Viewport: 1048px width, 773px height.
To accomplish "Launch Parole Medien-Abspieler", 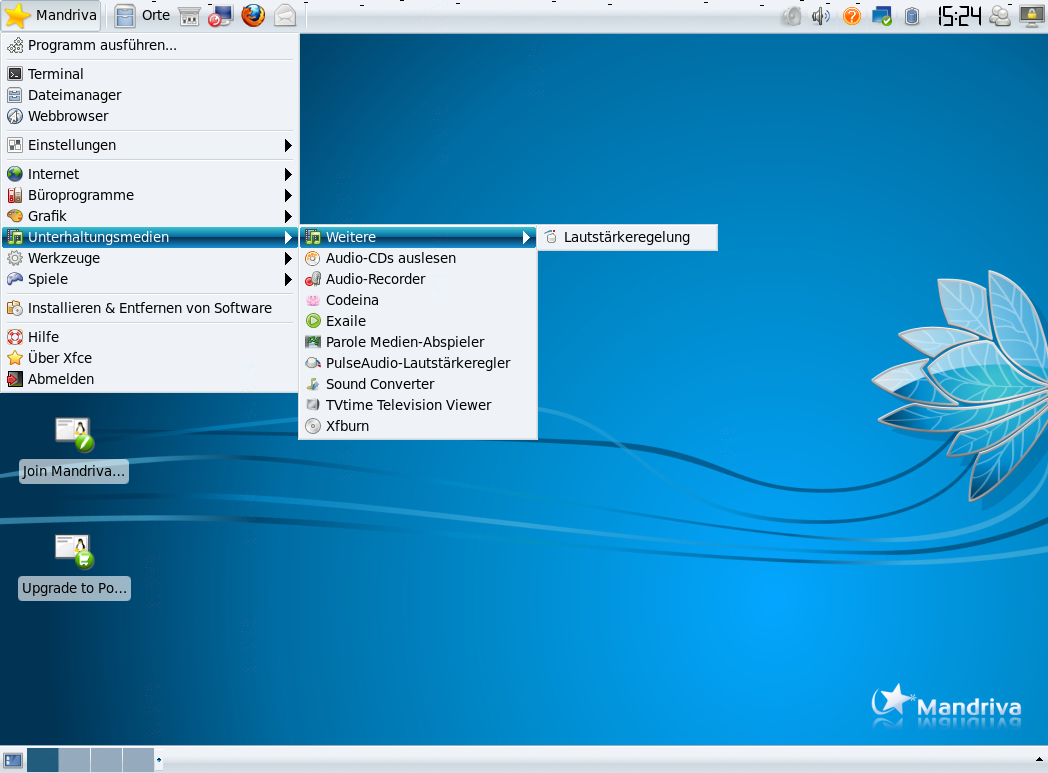I will point(404,342).
